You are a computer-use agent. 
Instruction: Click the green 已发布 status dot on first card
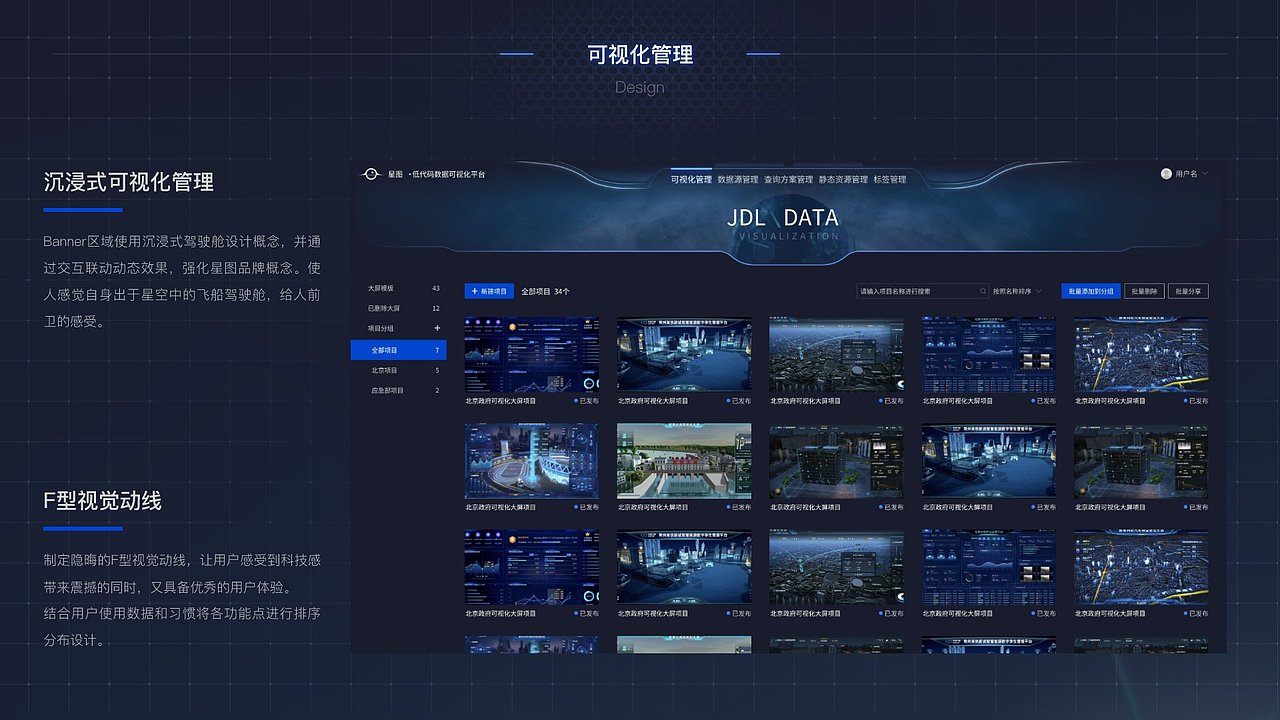(x=575, y=401)
